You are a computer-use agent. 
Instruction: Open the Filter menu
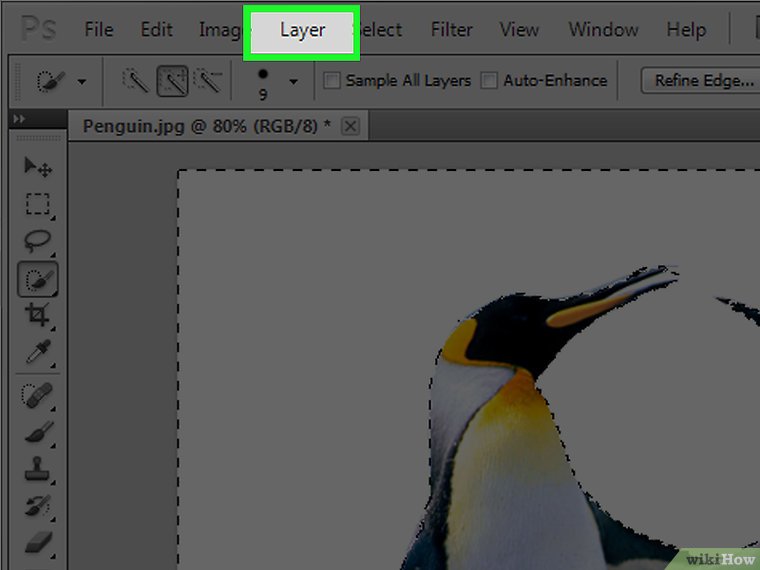coord(451,30)
